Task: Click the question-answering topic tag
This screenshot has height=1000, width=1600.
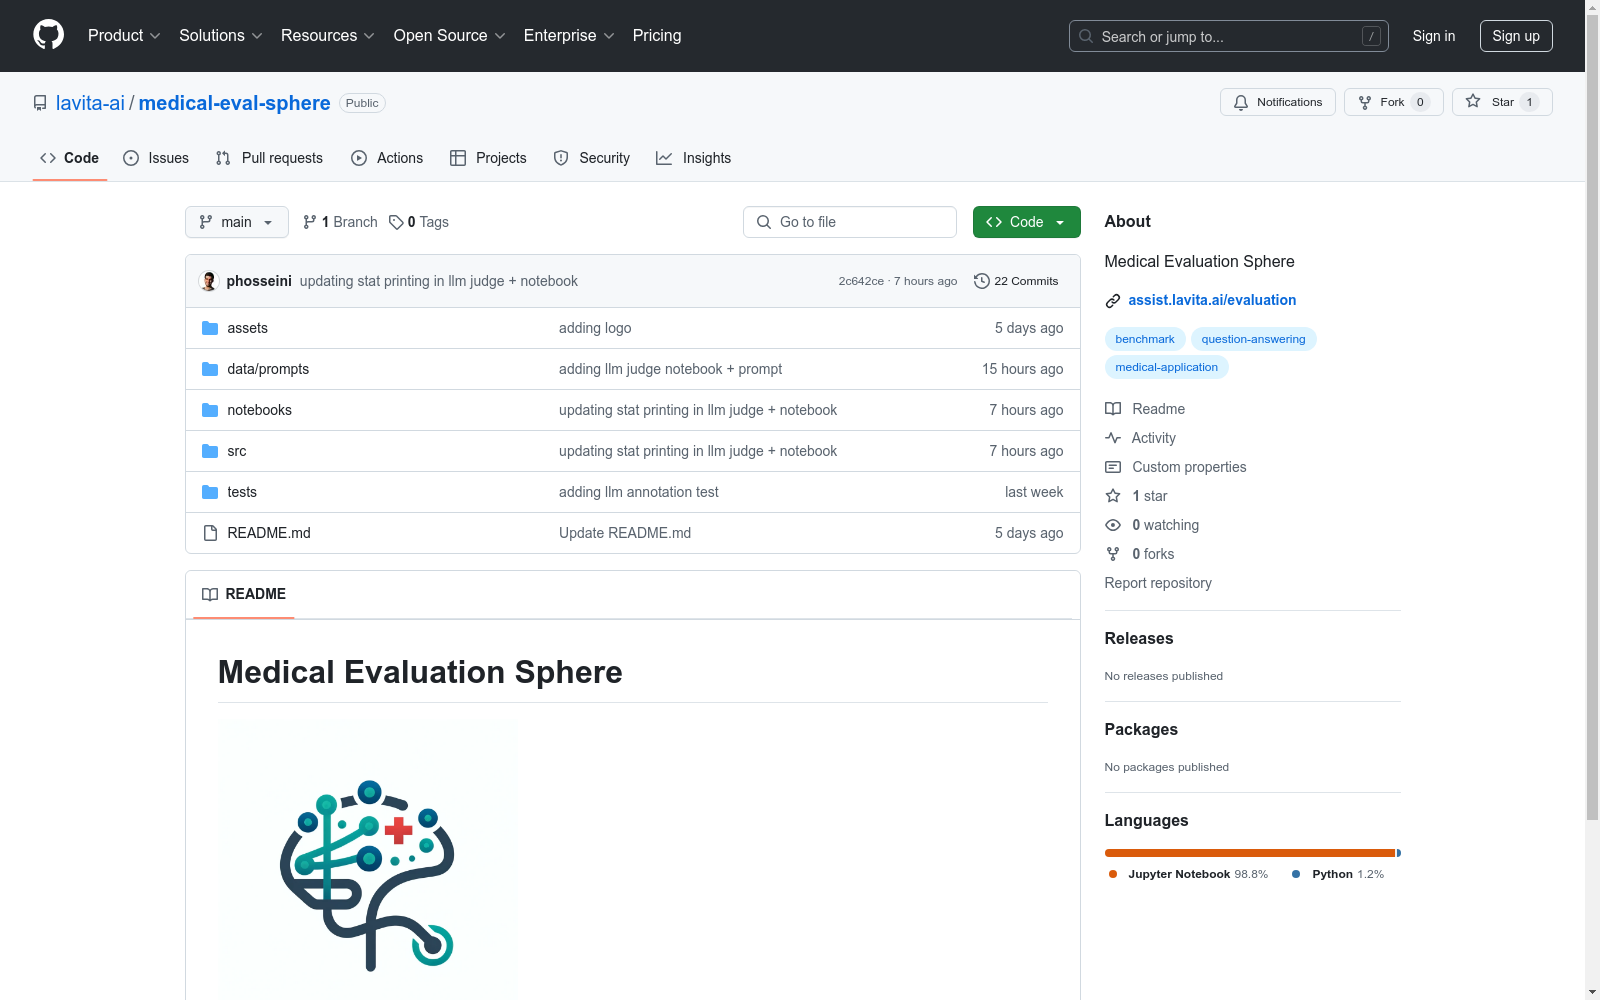Action: point(1254,339)
